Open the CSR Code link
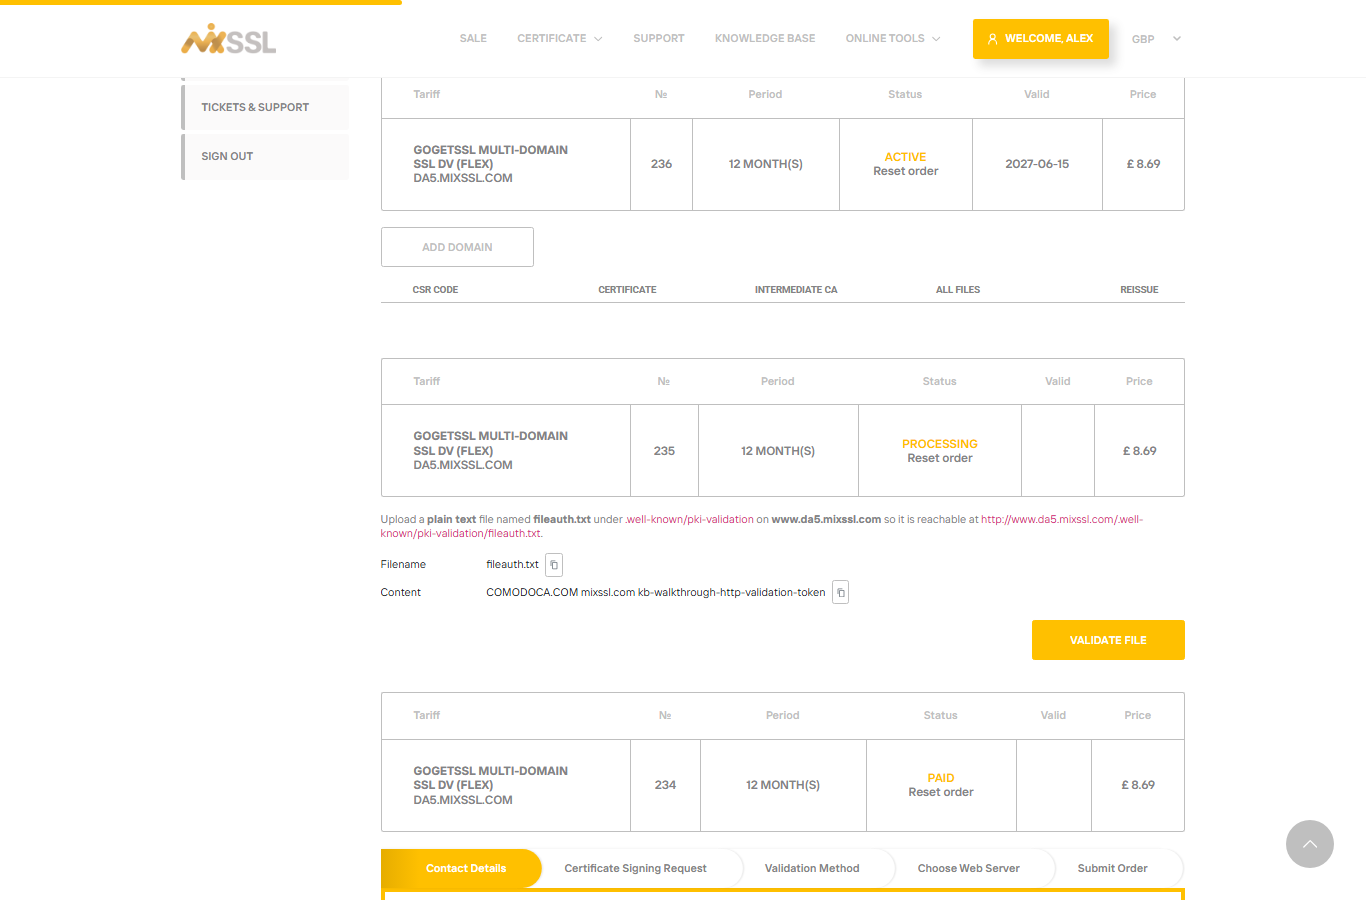 tap(435, 290)
